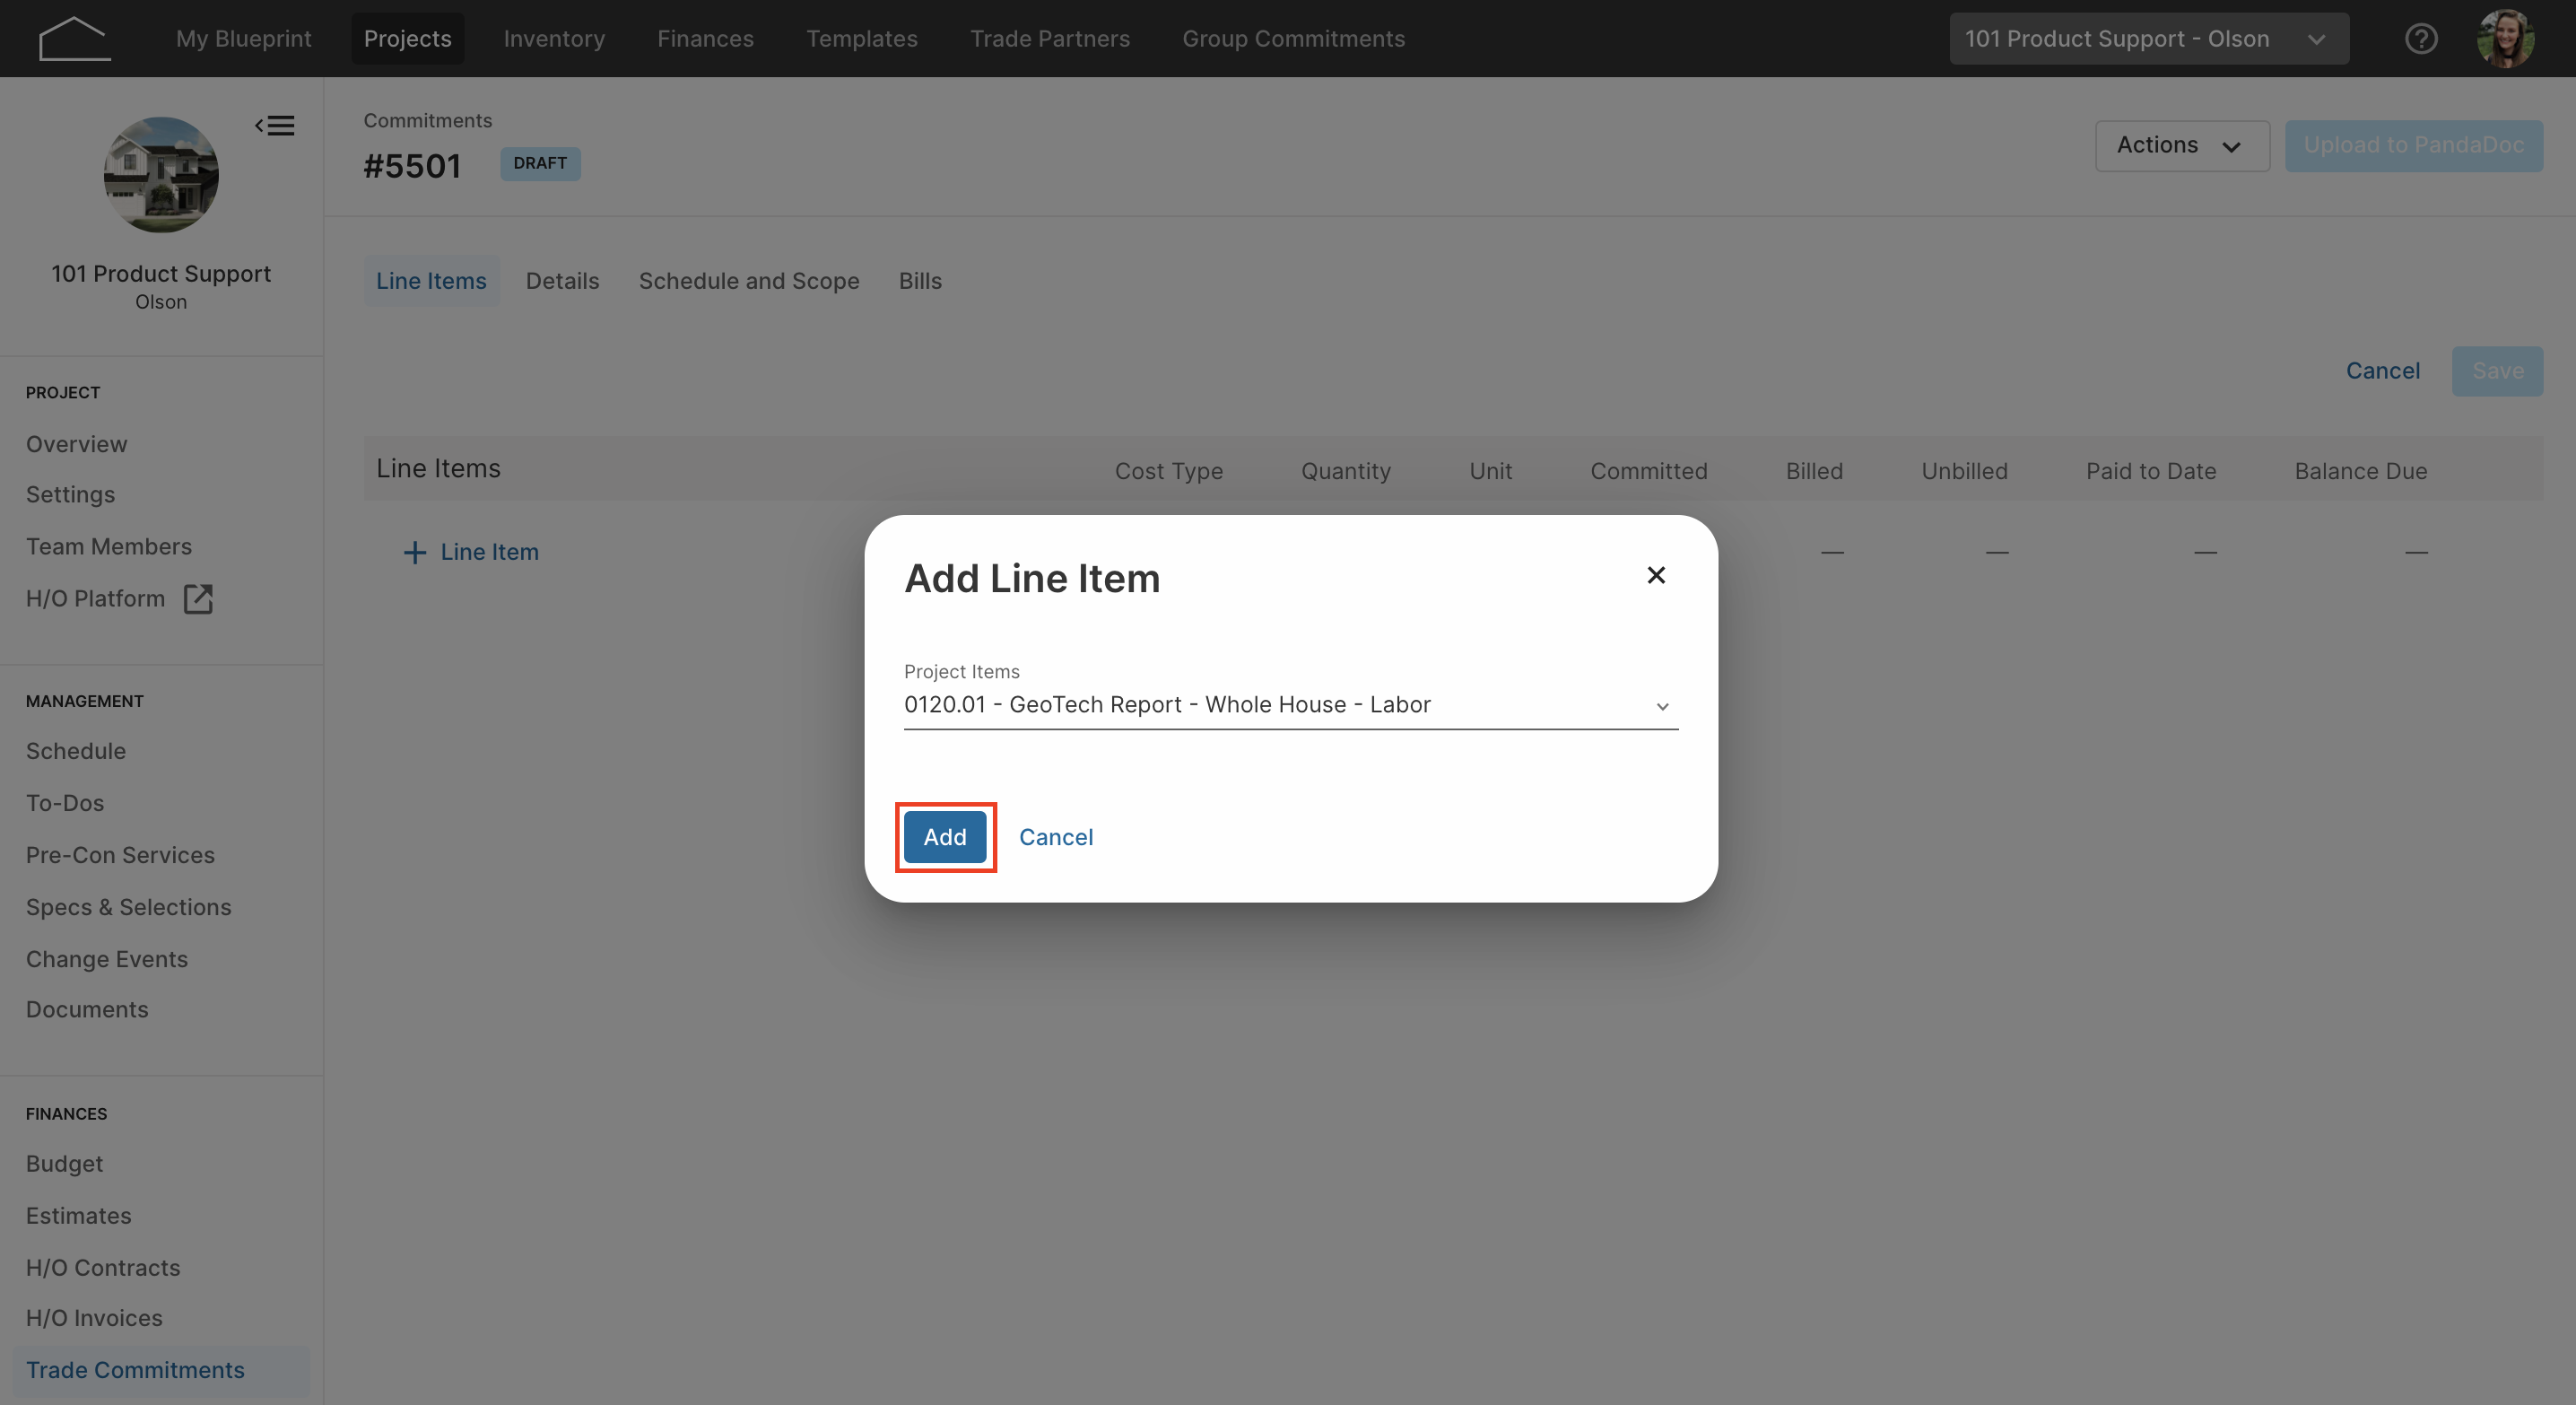Open the Bills tab
Screen dimensions: 2576x1405
click(920, 281)
